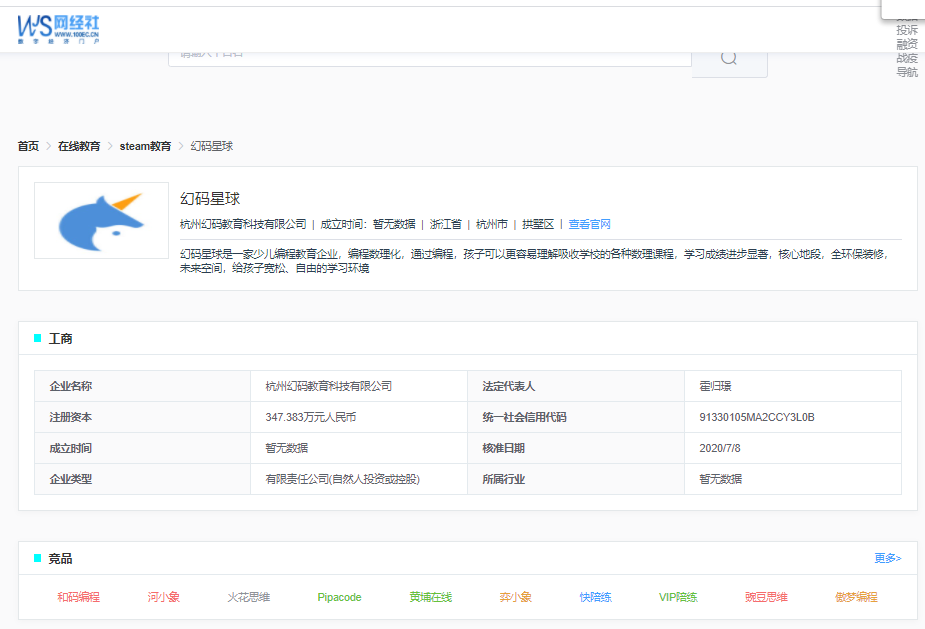The image size is (925, 629).
Task: Select 幻码星球 breadcrumb text
Action: tap(212, 146)
